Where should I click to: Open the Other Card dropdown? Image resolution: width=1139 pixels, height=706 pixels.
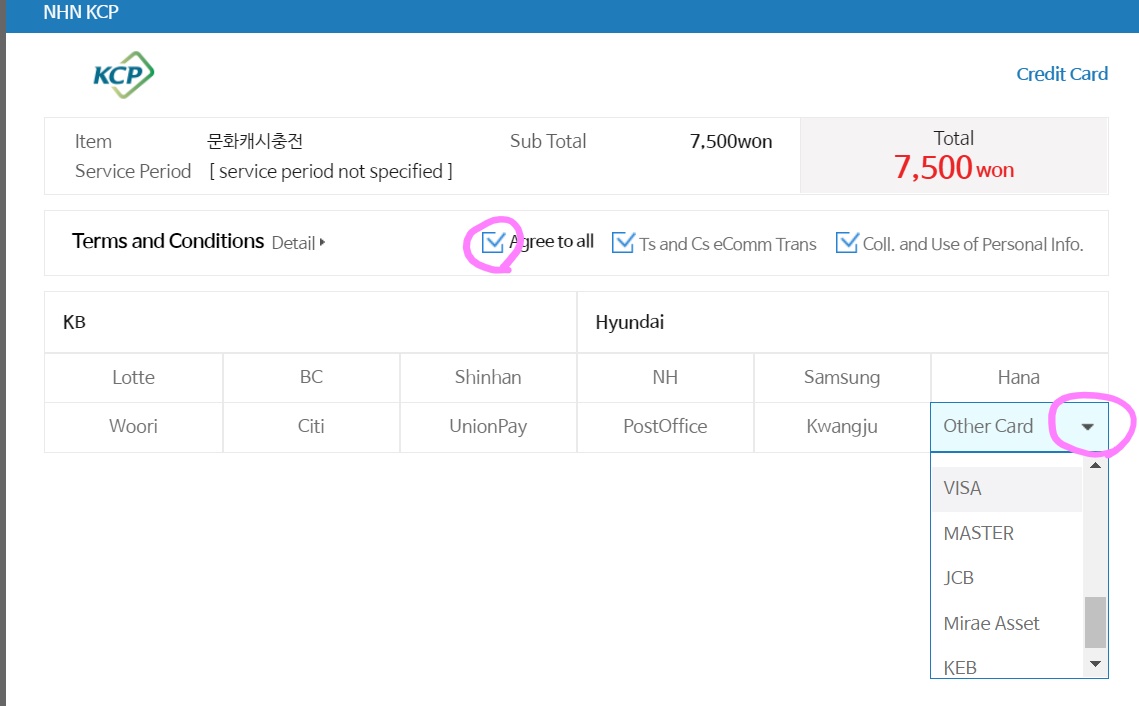coord(1019,427)
